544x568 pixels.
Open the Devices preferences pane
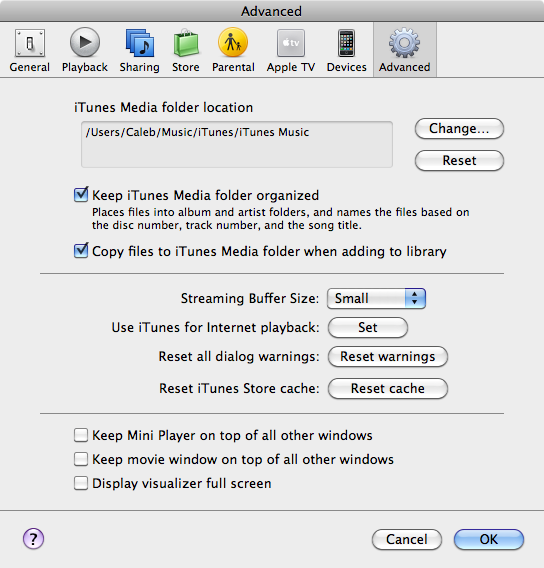347,51
